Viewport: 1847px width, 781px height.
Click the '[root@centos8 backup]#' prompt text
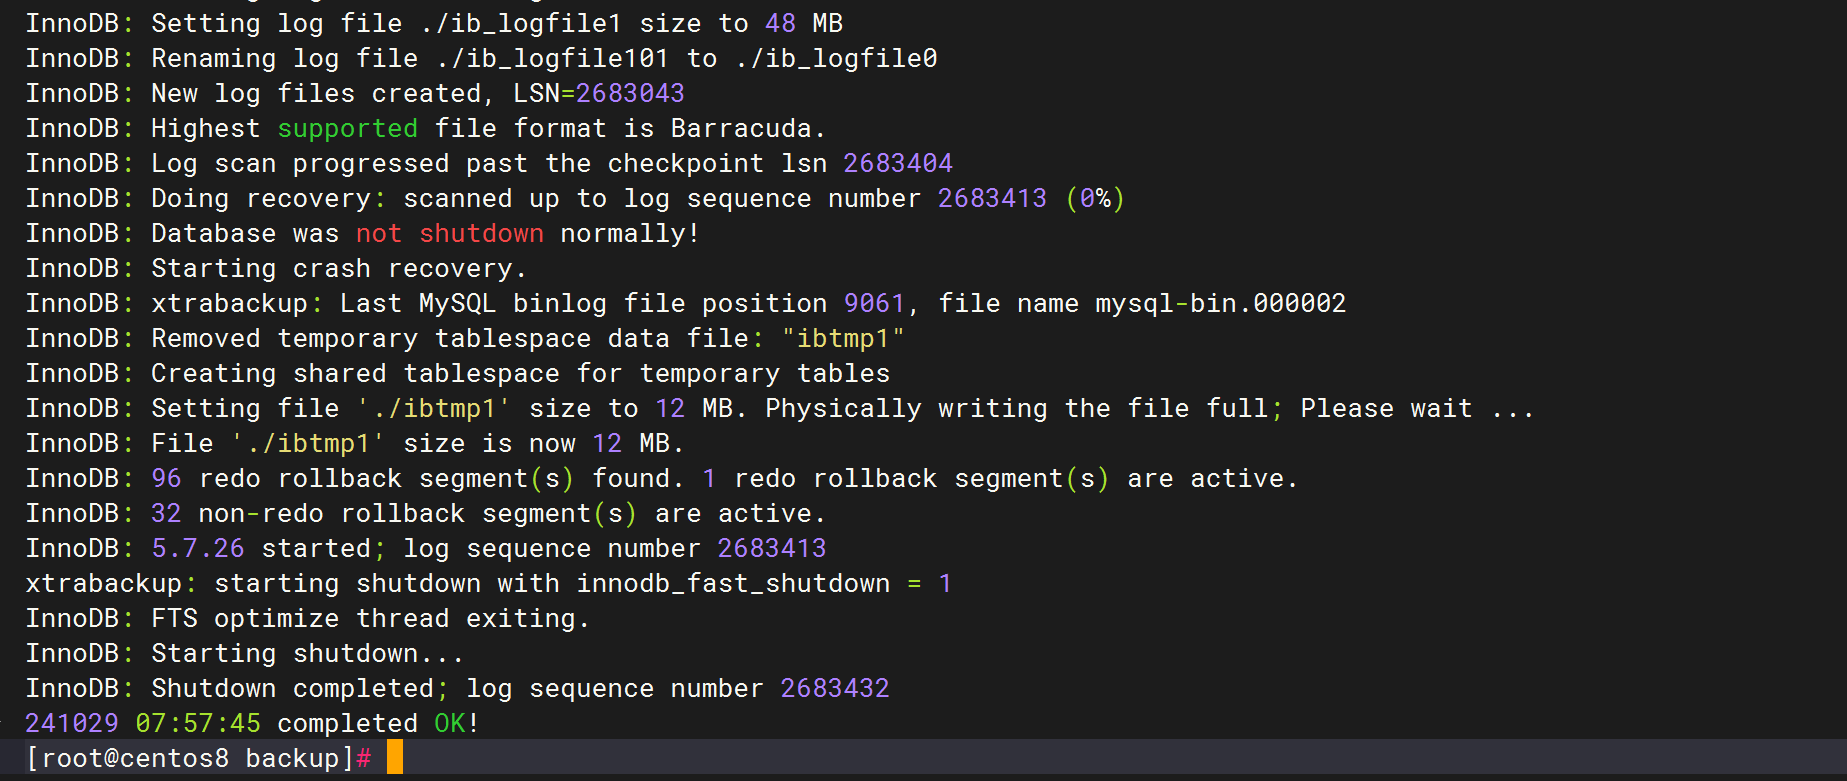point(199,758)
